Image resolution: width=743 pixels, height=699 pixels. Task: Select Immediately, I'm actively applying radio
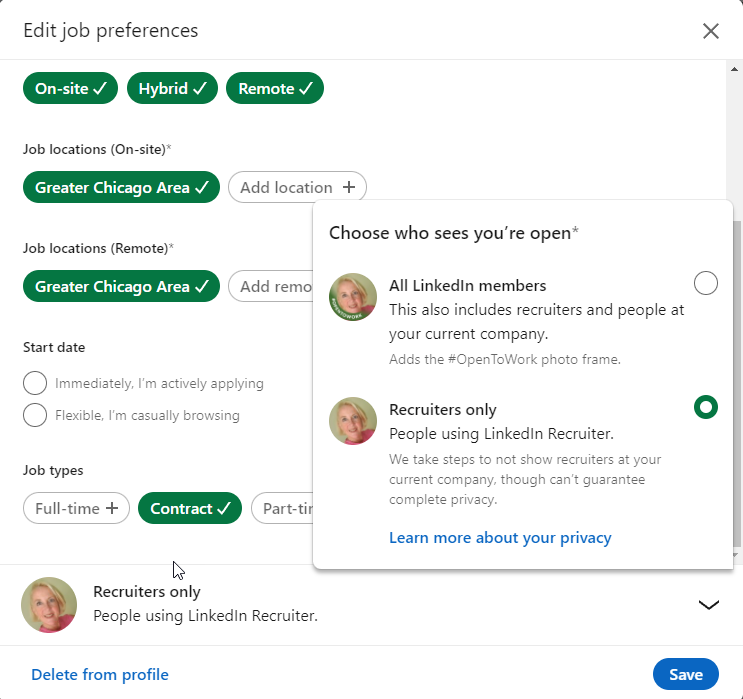(35, 383)
